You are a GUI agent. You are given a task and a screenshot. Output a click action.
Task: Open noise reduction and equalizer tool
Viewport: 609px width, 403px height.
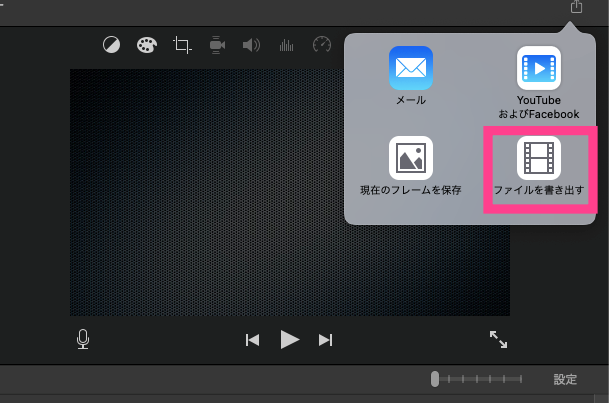[286, 45]
